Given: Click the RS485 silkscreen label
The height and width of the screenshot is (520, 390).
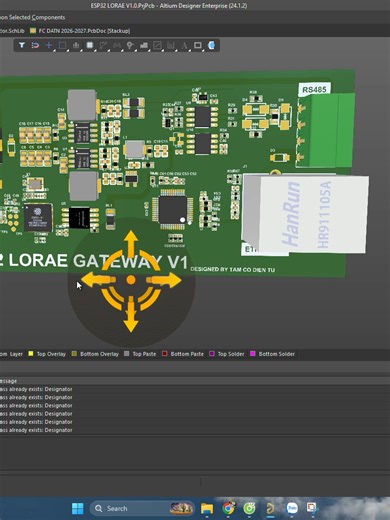Looking at the screenshot, I should [314, 89].
